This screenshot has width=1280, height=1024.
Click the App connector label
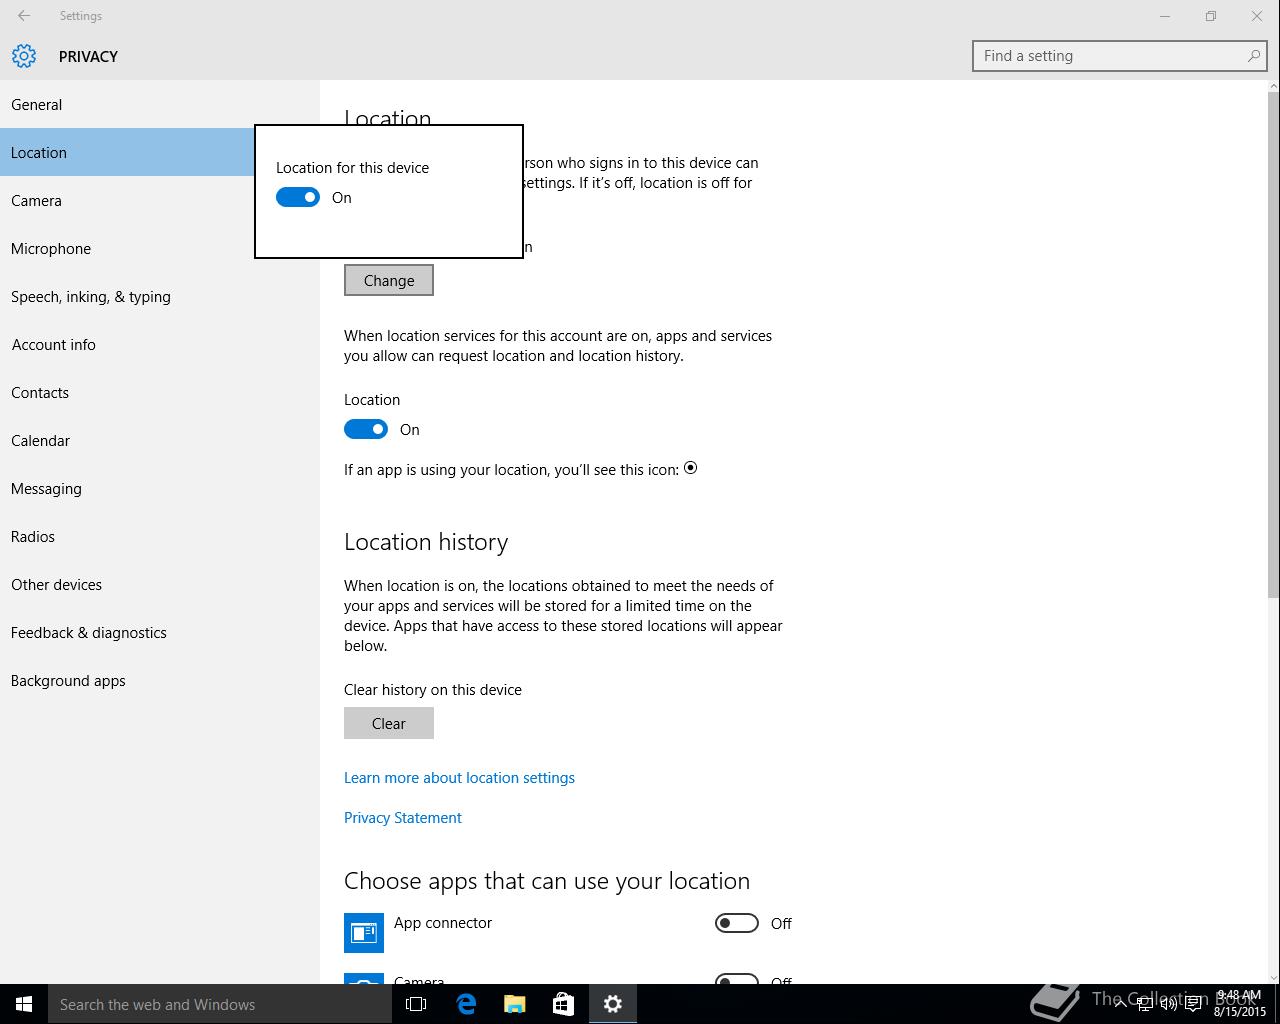[x=443, y=923]
